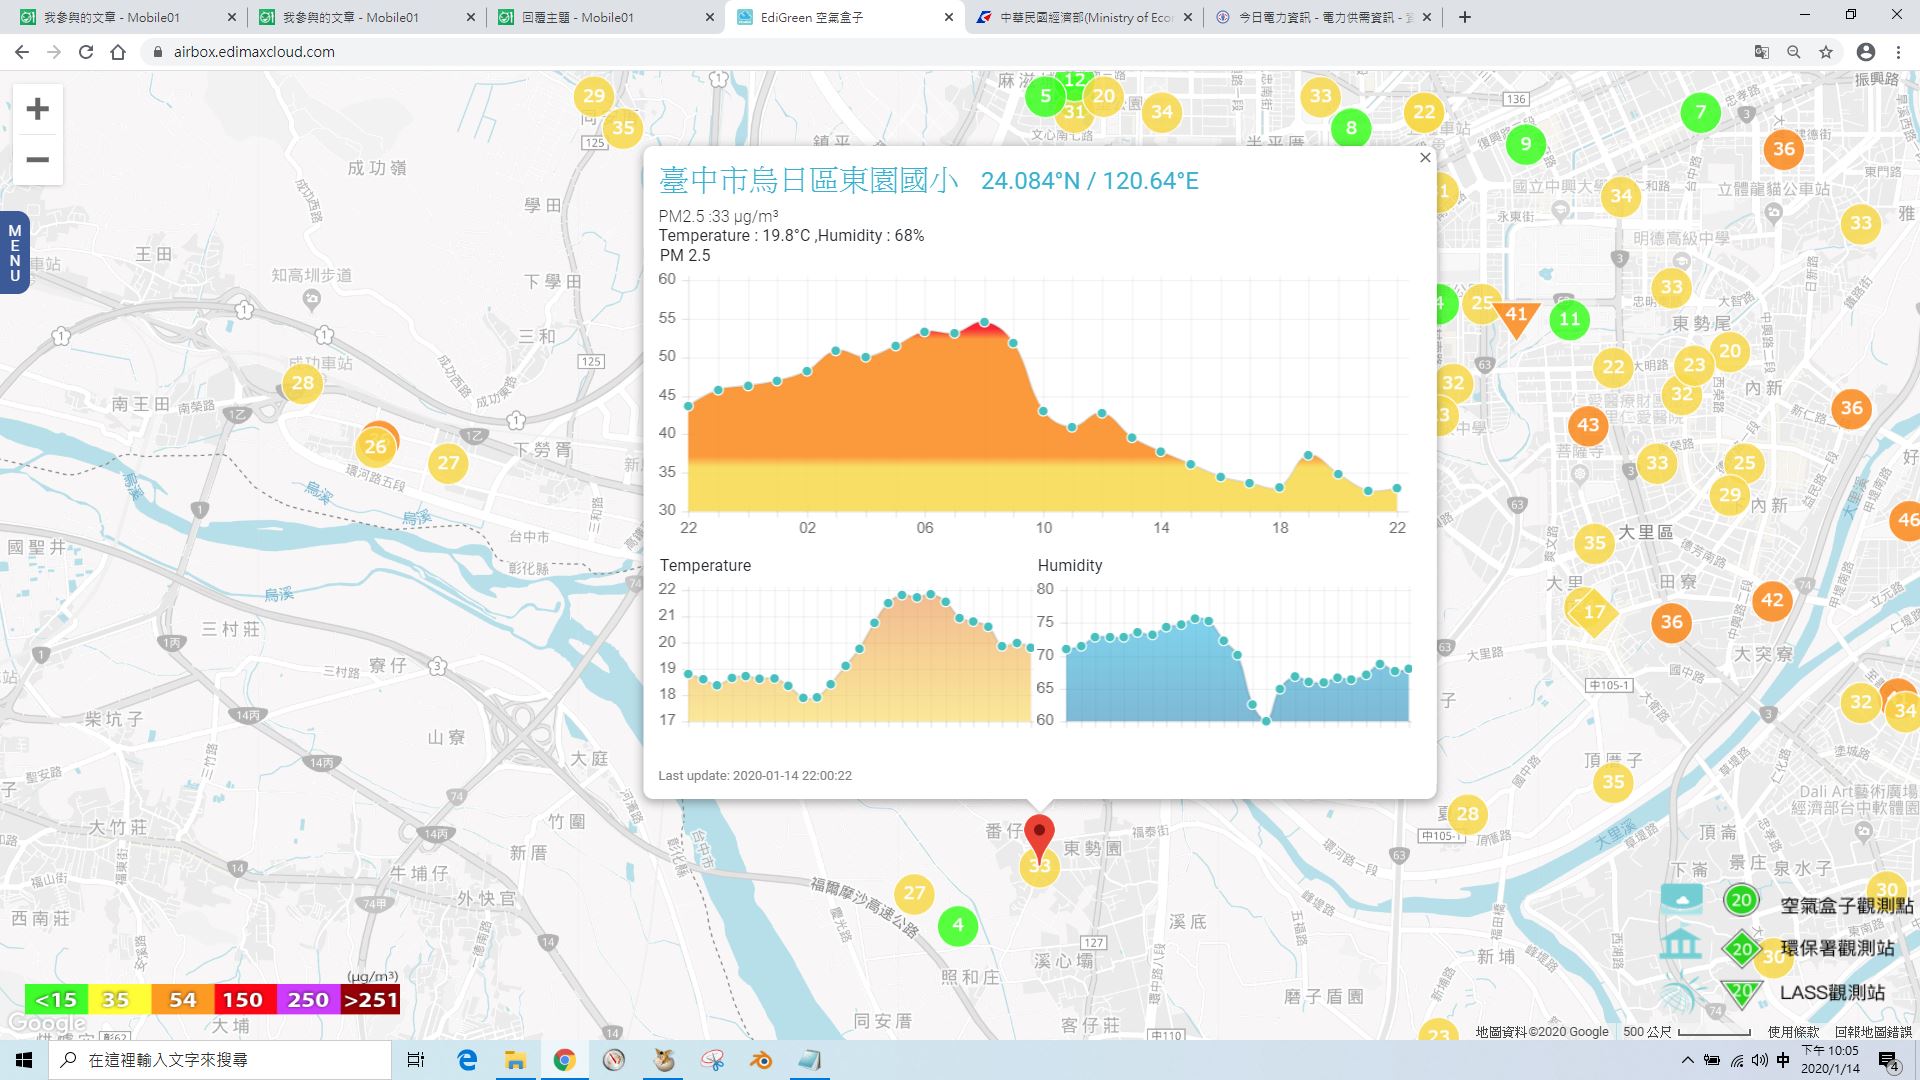Open Blender from taskbar
The width and height of the screenshot is (1920, 1080).
click(761, 1060)
